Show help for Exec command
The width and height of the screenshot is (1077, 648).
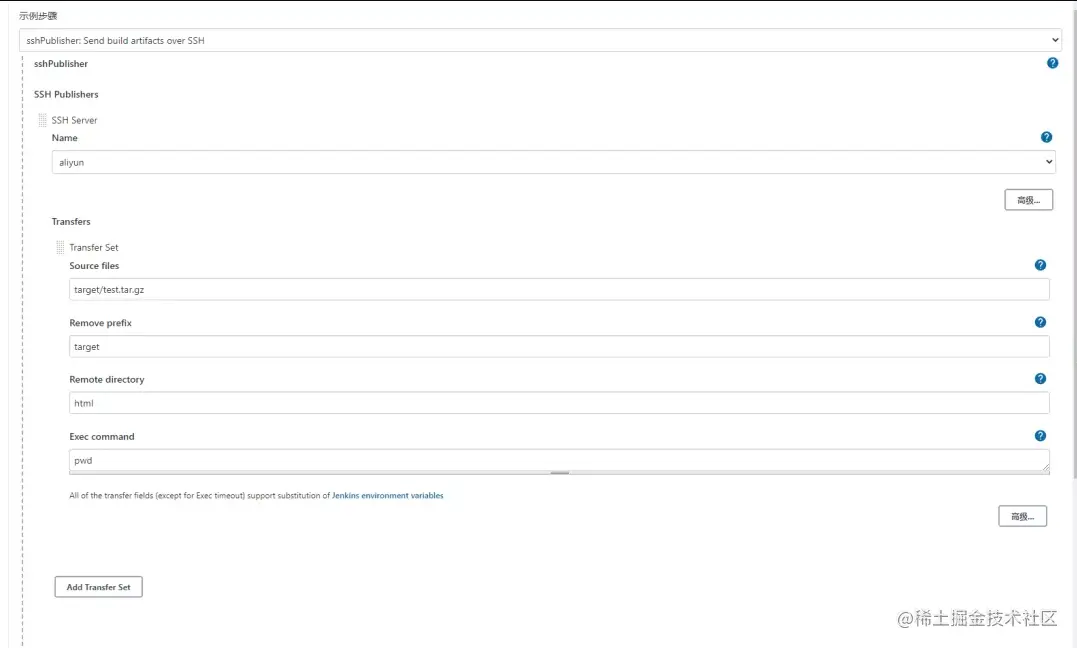point(1040,436)
